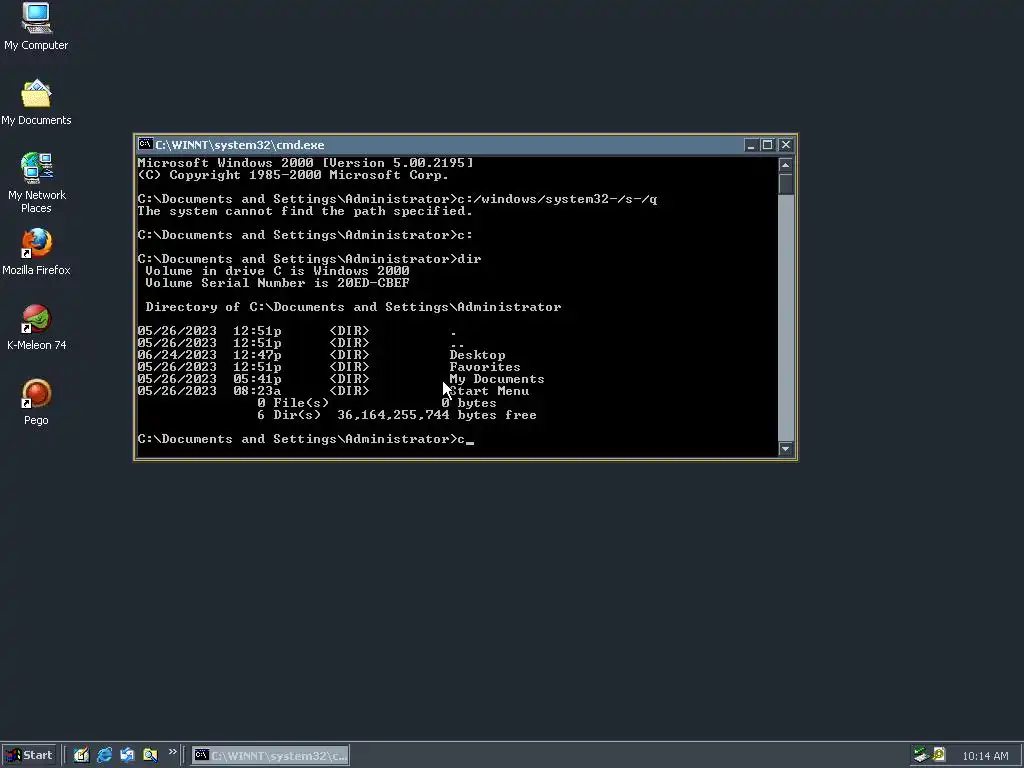Image resolution: width=1024 pixels, height=768 pixels.
Task: Click the '36,164,255,744 bytes free' text
Action: tap(437, 415)
